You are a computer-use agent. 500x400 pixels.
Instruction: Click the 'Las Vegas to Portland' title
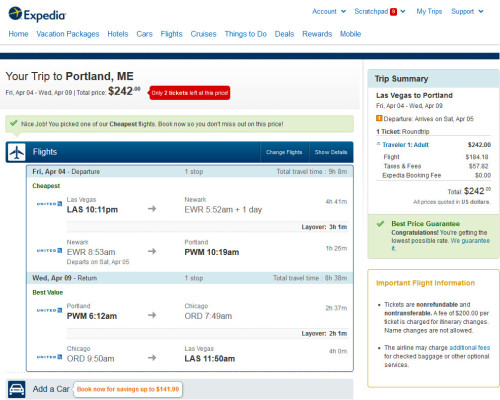[414, 95]
